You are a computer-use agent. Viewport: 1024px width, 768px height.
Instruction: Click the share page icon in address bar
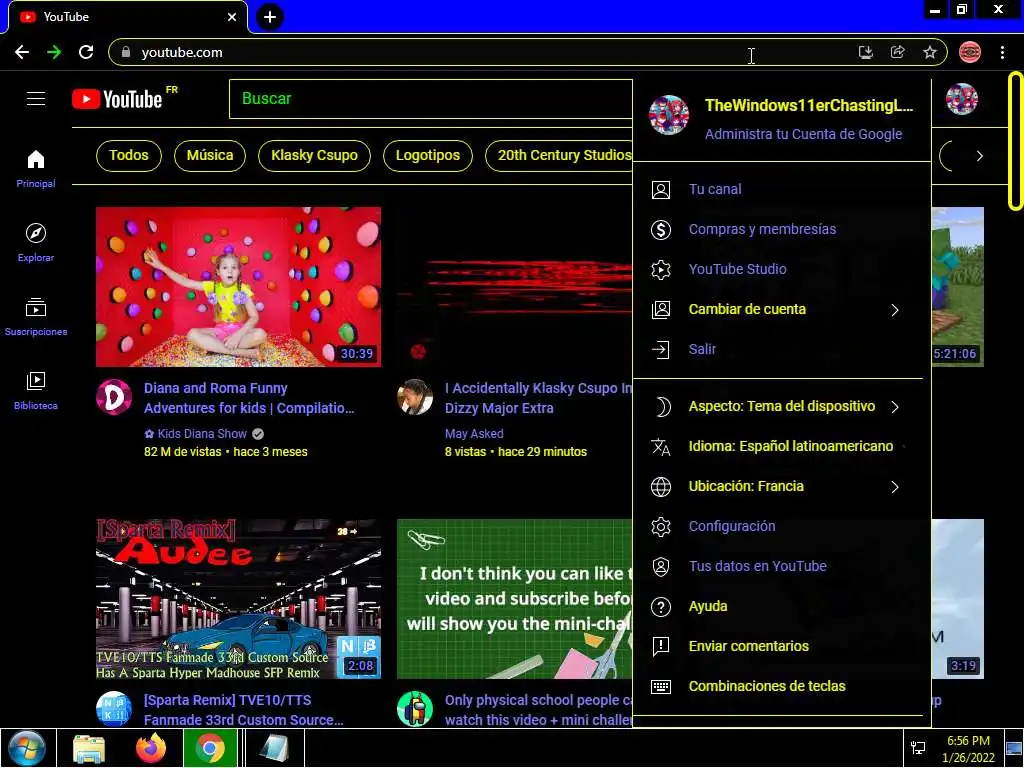[897, 52]
